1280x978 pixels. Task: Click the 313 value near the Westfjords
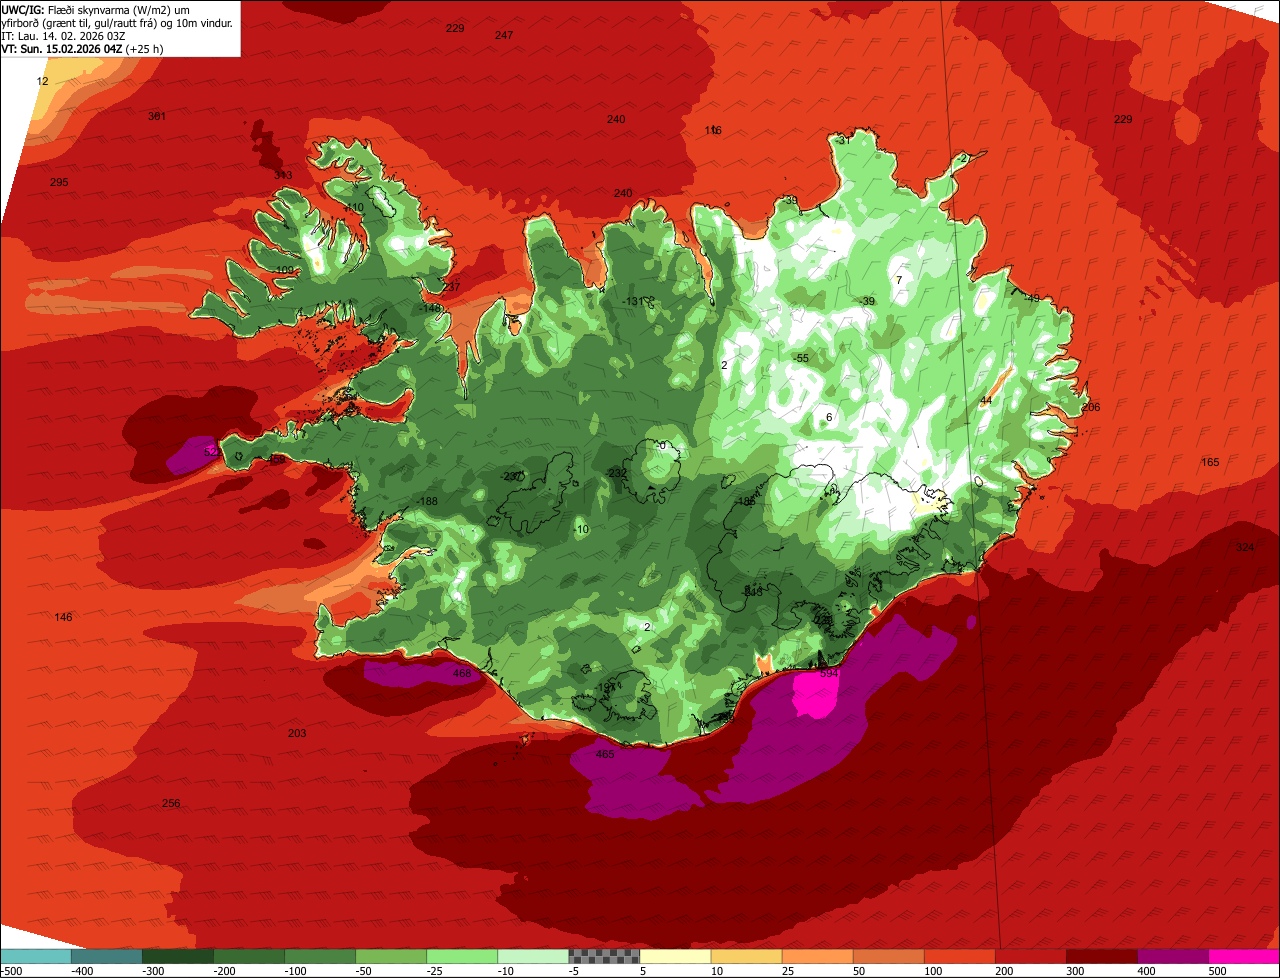pos(283,175)
